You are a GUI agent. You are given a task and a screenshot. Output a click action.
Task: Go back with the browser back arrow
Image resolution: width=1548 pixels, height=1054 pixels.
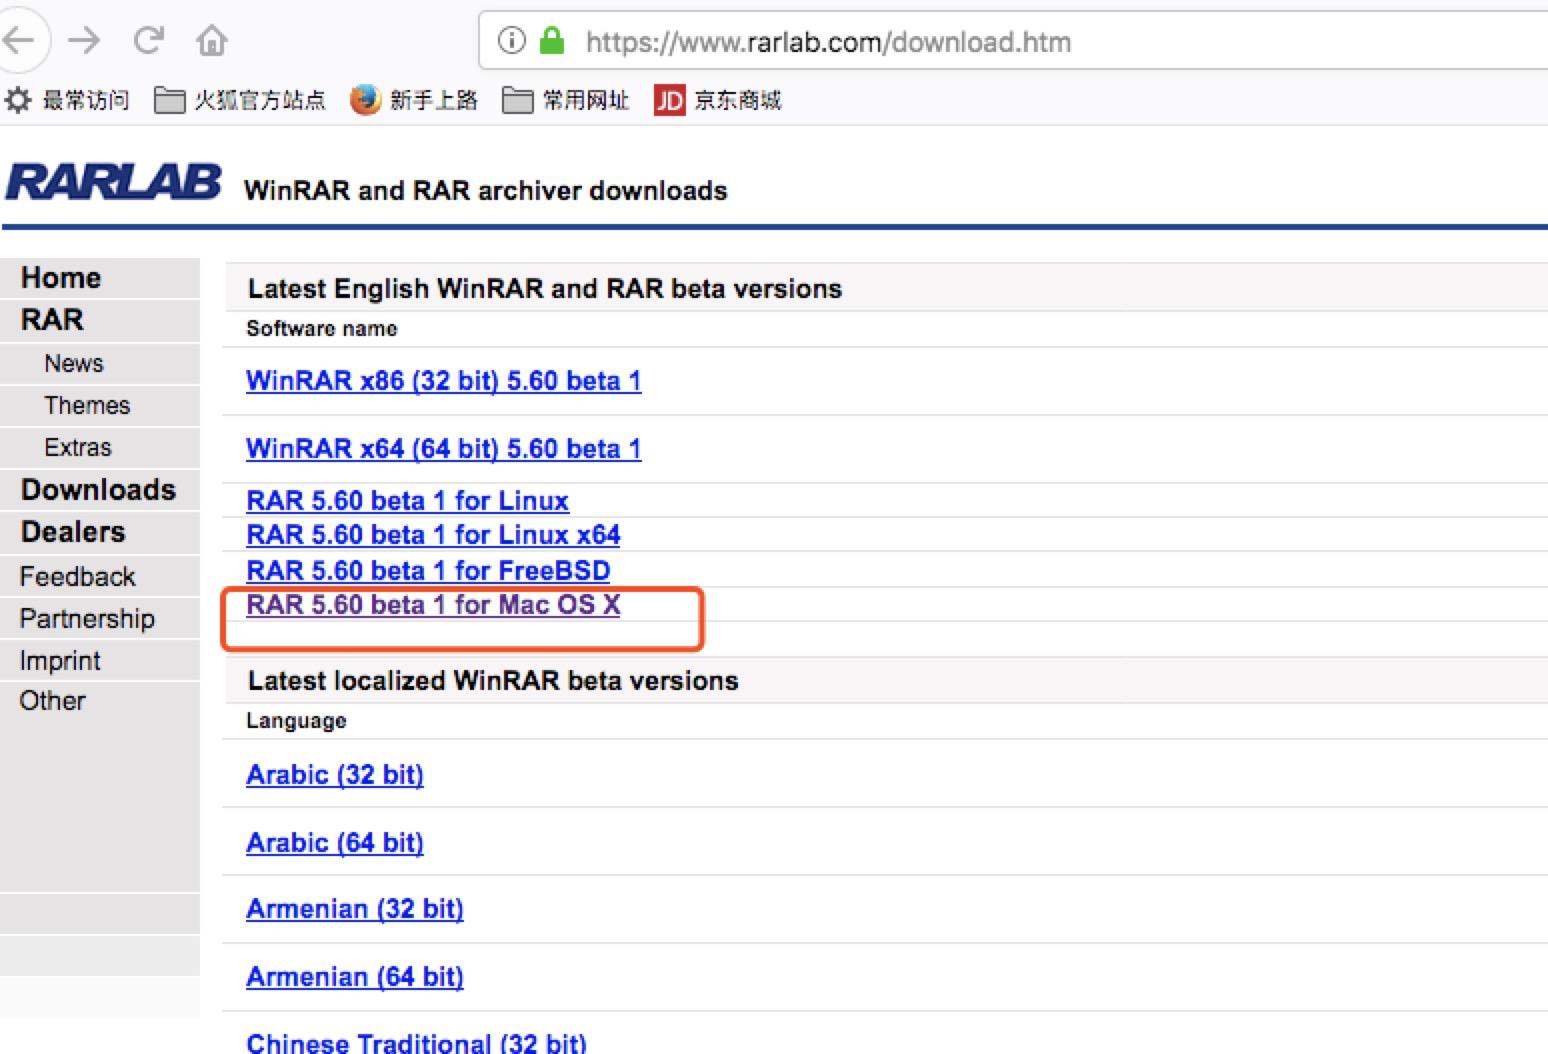click(x=18, y=41)
